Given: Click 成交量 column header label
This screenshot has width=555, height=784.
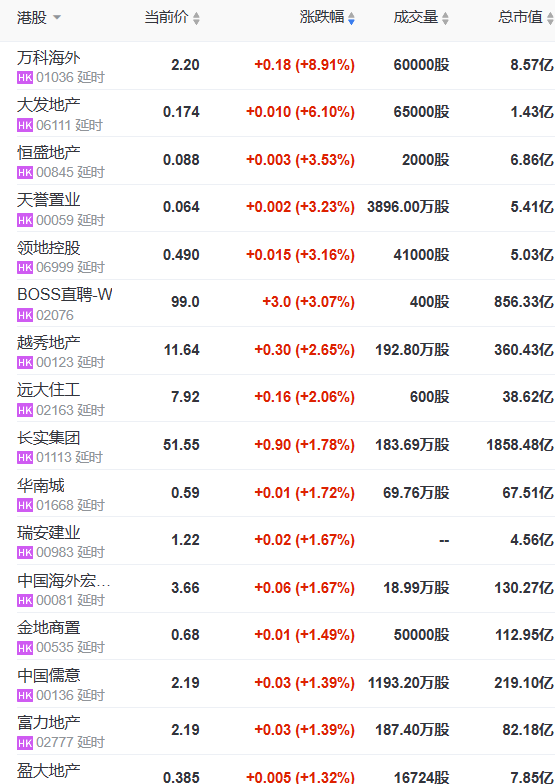Looking at the screenshot, I should (416, 18).
